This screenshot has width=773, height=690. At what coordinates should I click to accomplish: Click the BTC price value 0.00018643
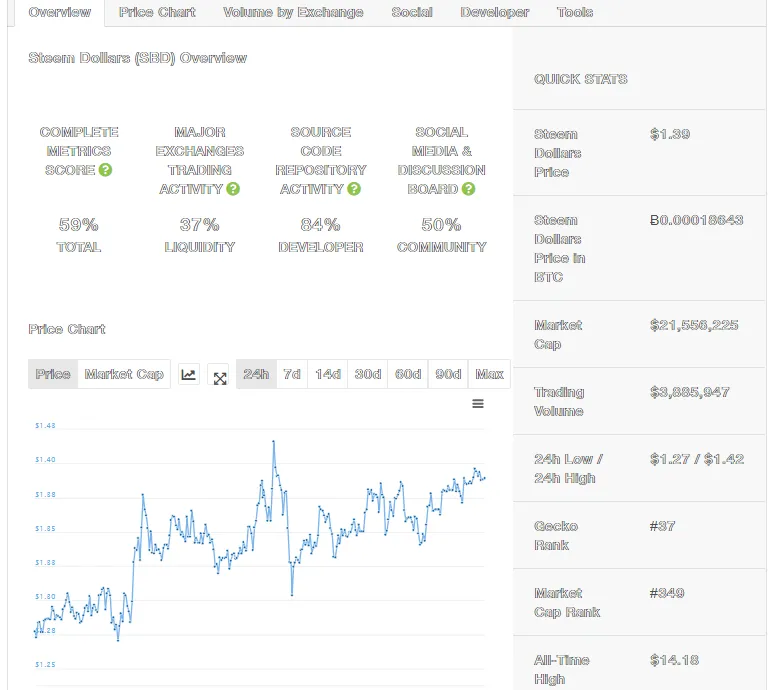point(696,220)
